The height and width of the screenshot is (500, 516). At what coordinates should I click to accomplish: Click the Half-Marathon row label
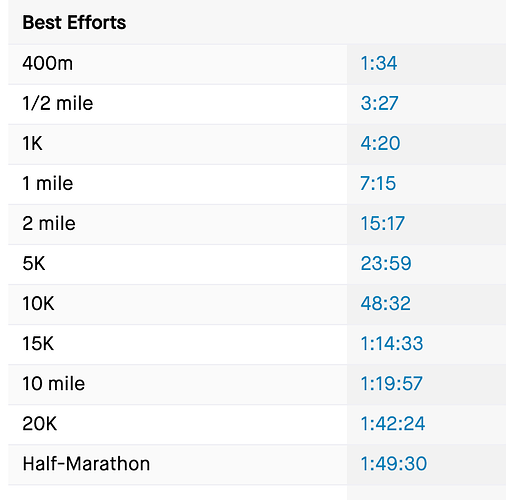tap(86, 464)
